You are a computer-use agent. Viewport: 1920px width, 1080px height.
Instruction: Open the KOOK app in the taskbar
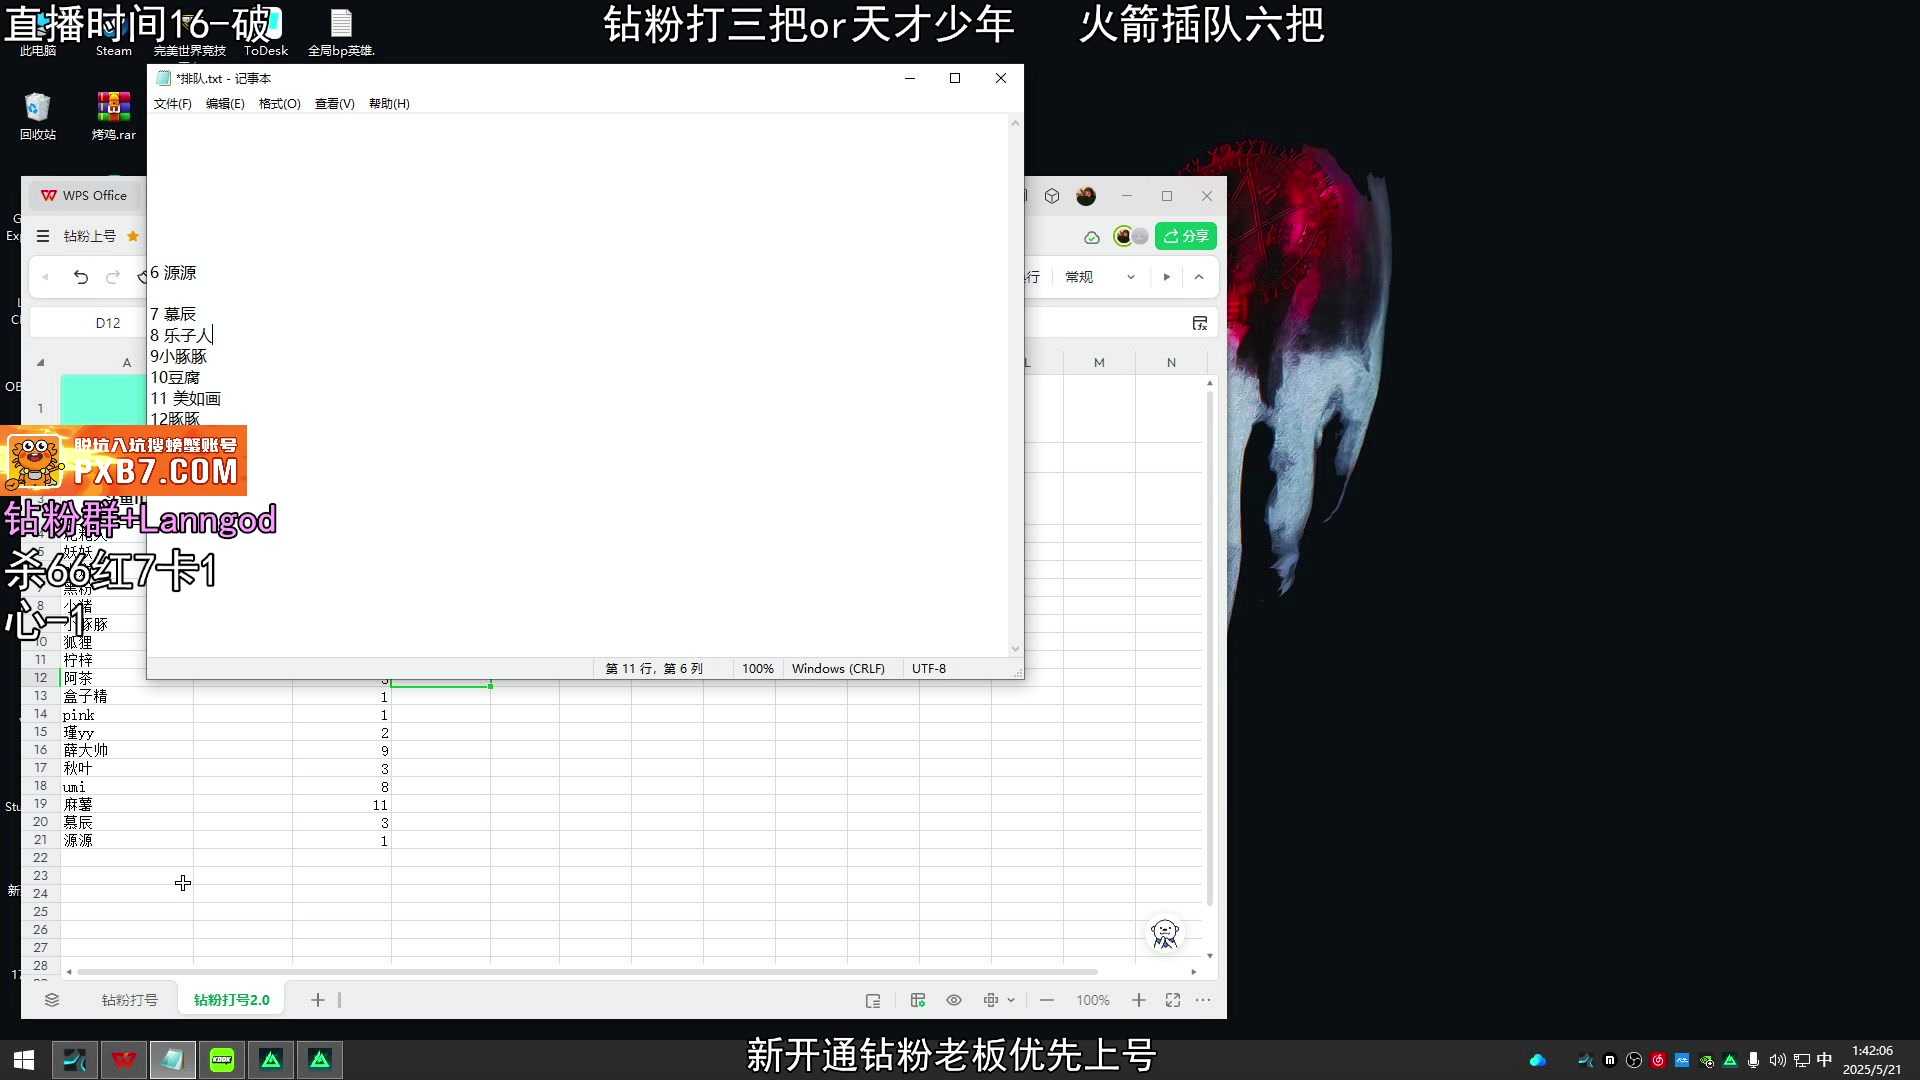[222, 1060]
